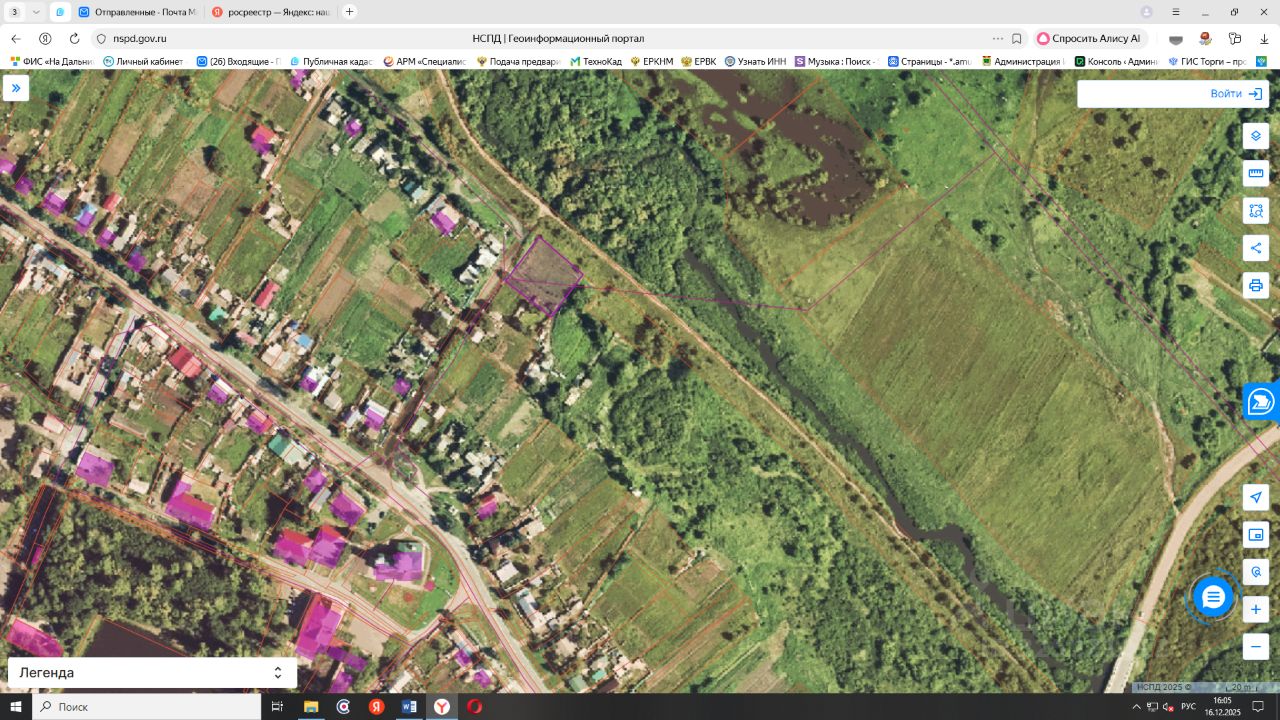Open the АРМ «Специалист bookmark
This screenshot has width=1280, height=720.
click(x=425, y=61)
